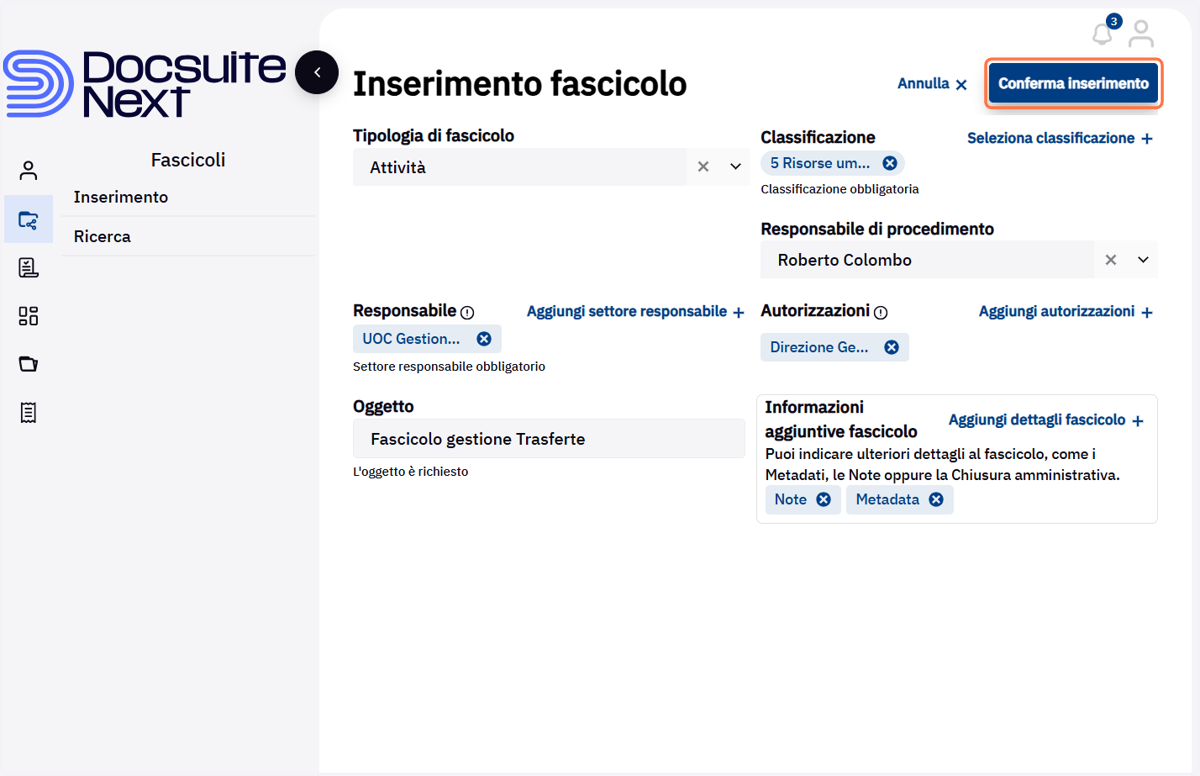
Task: Show info icon next to Autorizzazioni
Action: pyautogui.click(x=880, y=313)
